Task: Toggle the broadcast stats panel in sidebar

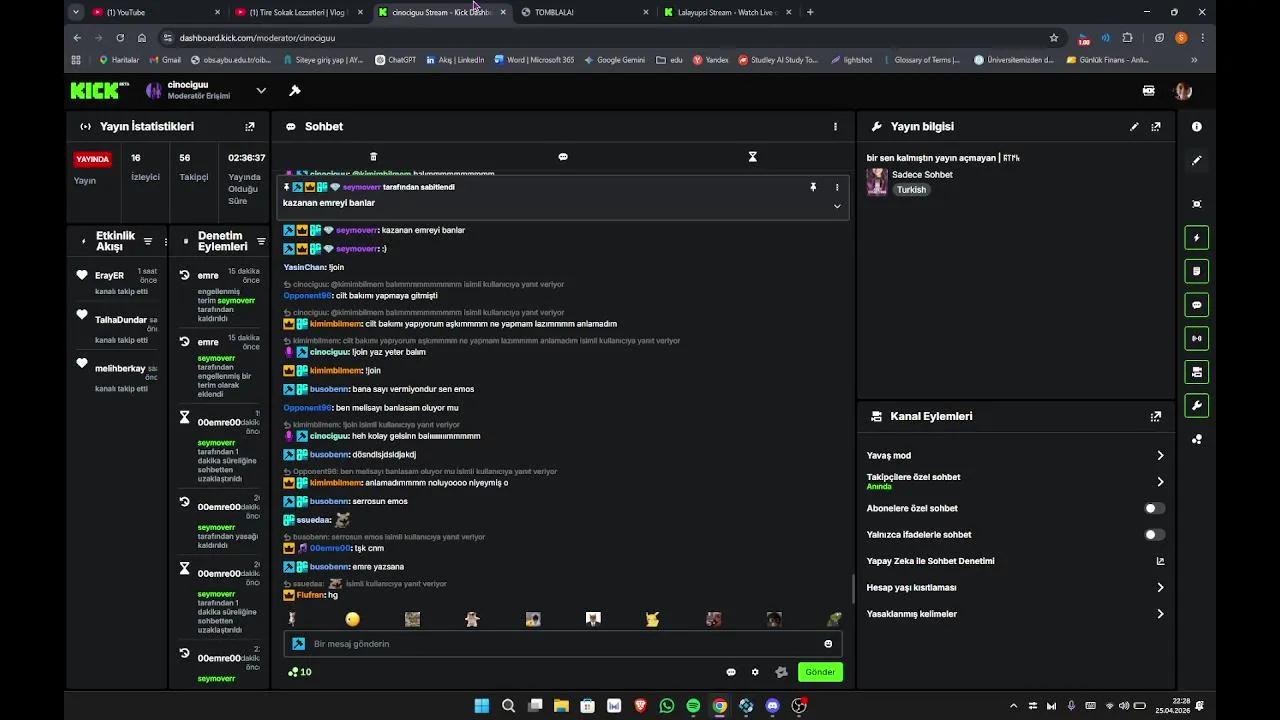Action: point(1197,338)
